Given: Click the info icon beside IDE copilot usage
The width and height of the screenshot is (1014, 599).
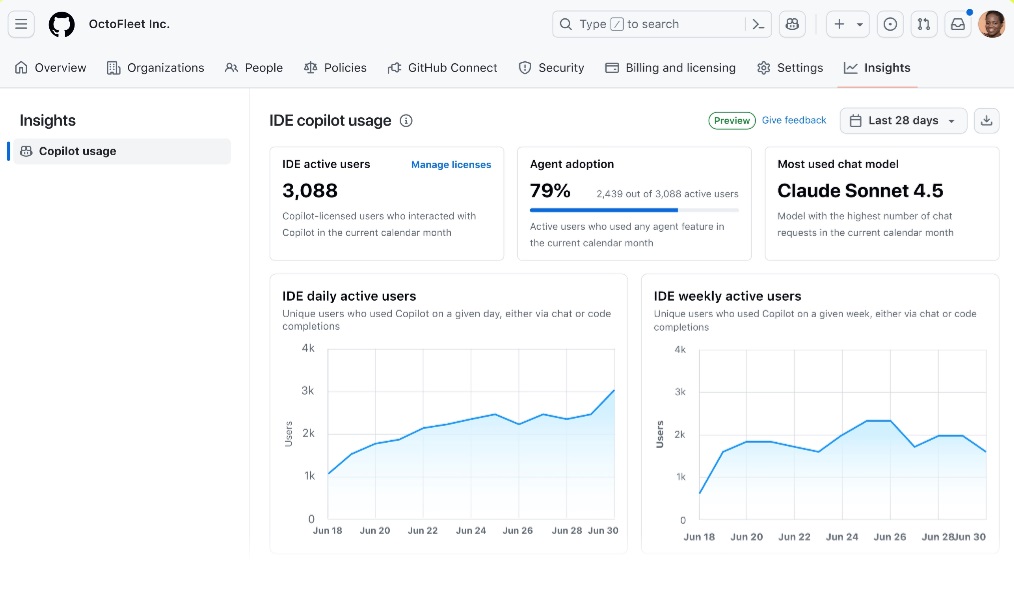Looking at the screenshot, I should (x=406, y=120).
